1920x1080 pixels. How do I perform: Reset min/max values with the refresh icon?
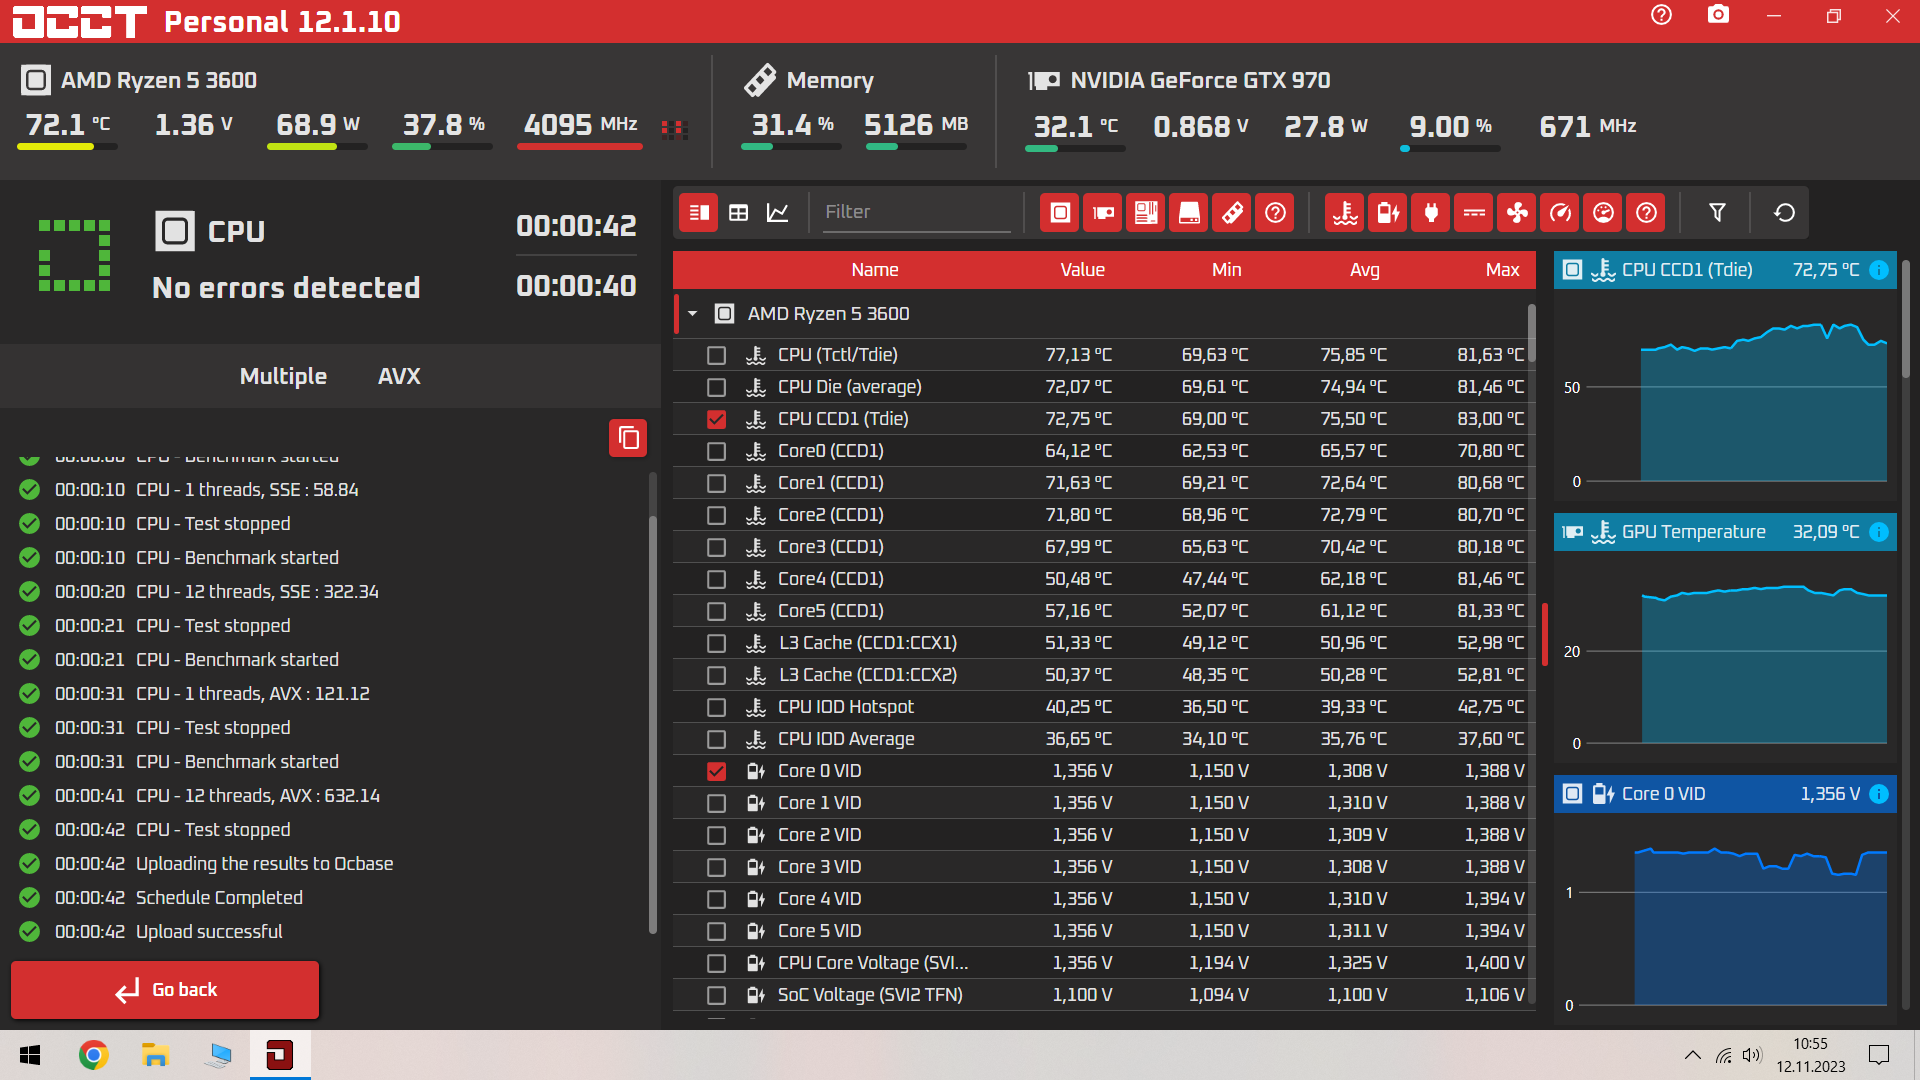click(1784, 212)
